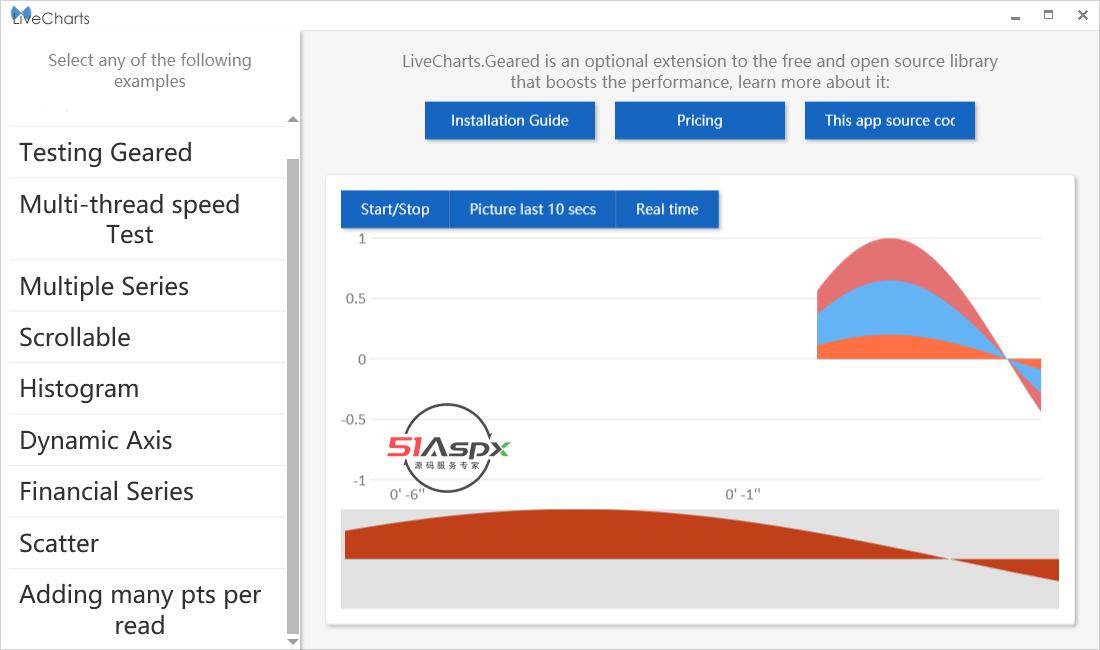Click the X-axis label 0' -6"

(408, 494)
